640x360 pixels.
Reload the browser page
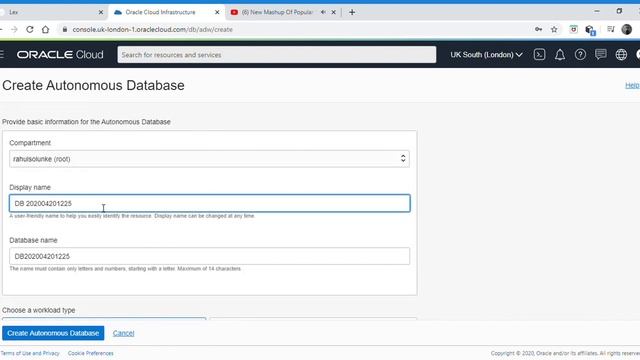[29, 29]
